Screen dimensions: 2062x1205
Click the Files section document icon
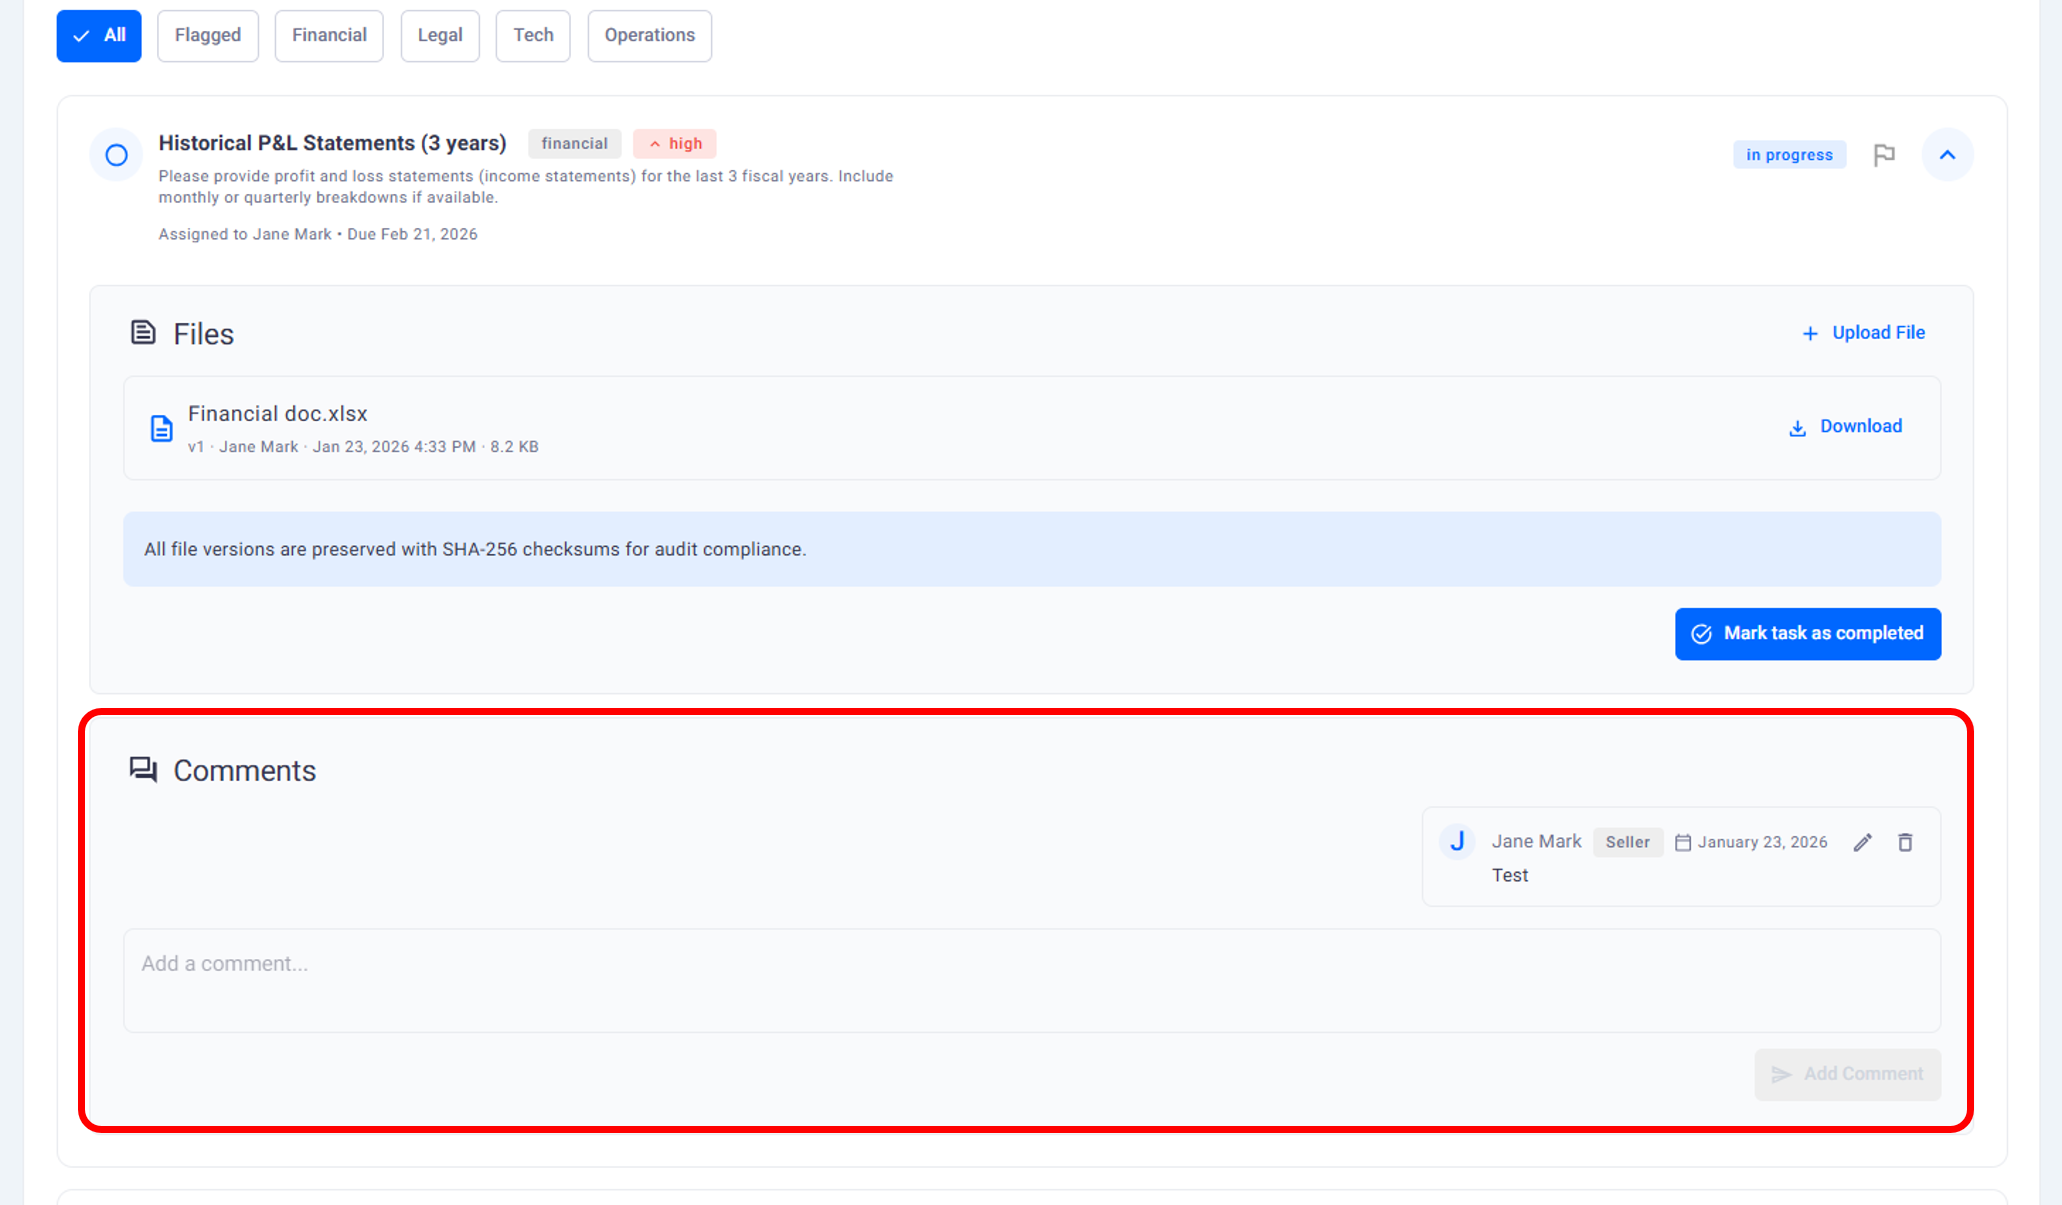(143, 333)
